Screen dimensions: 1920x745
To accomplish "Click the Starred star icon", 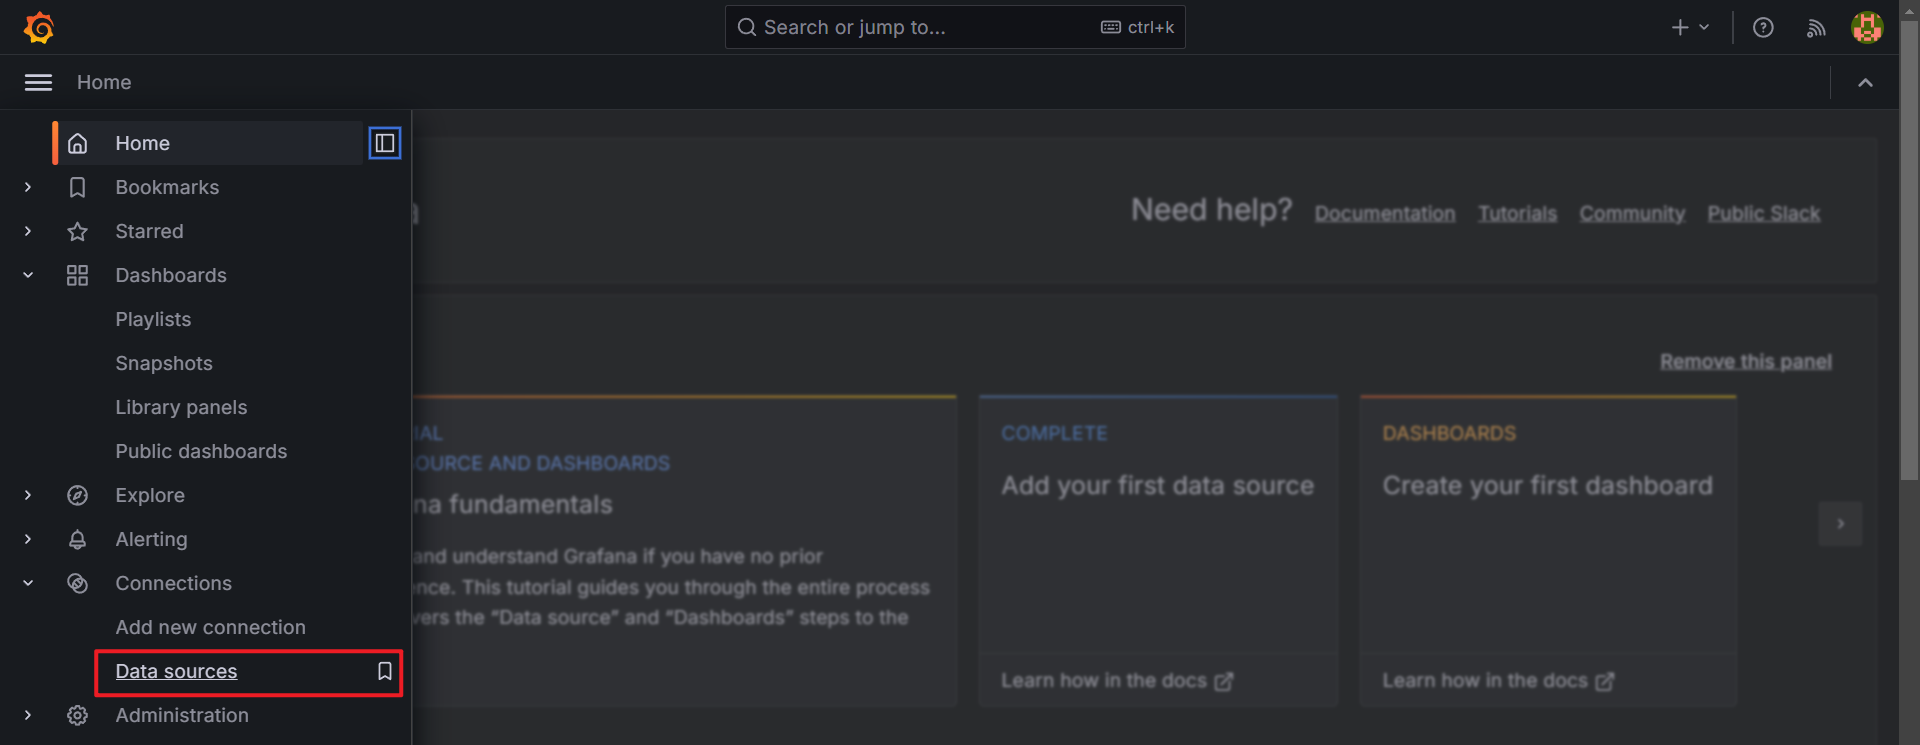I will pos(77,231).
